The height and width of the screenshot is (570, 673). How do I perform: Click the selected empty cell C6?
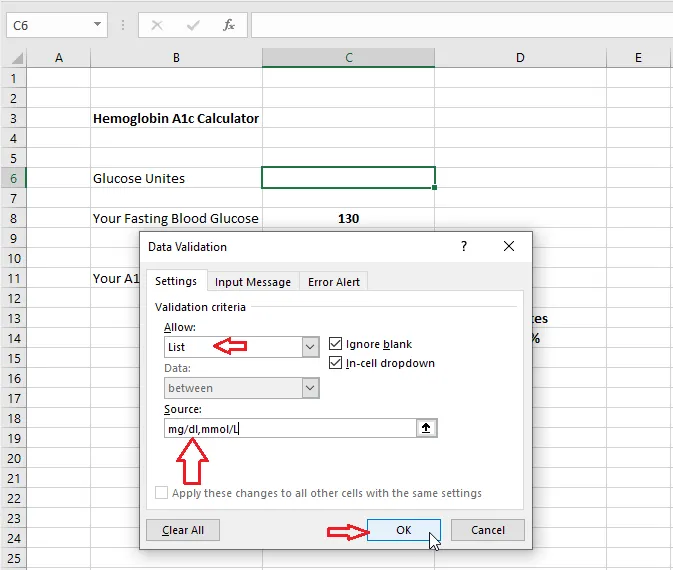tap(349, 178)
